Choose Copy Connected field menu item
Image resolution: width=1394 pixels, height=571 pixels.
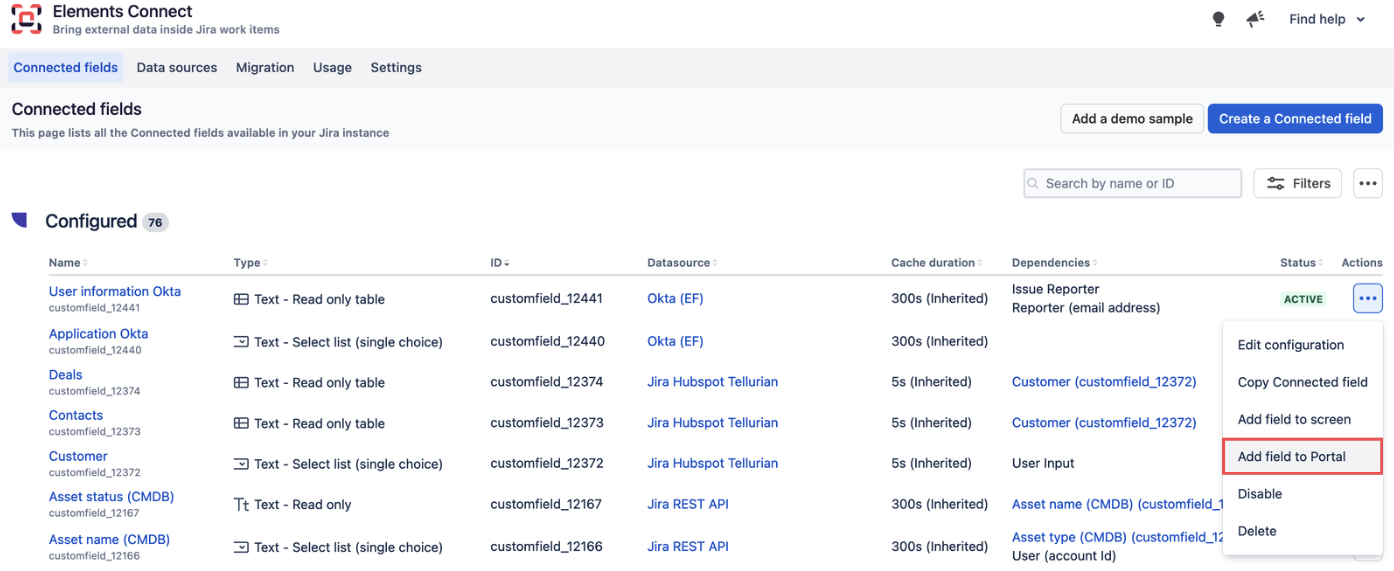coord(1302,382)
